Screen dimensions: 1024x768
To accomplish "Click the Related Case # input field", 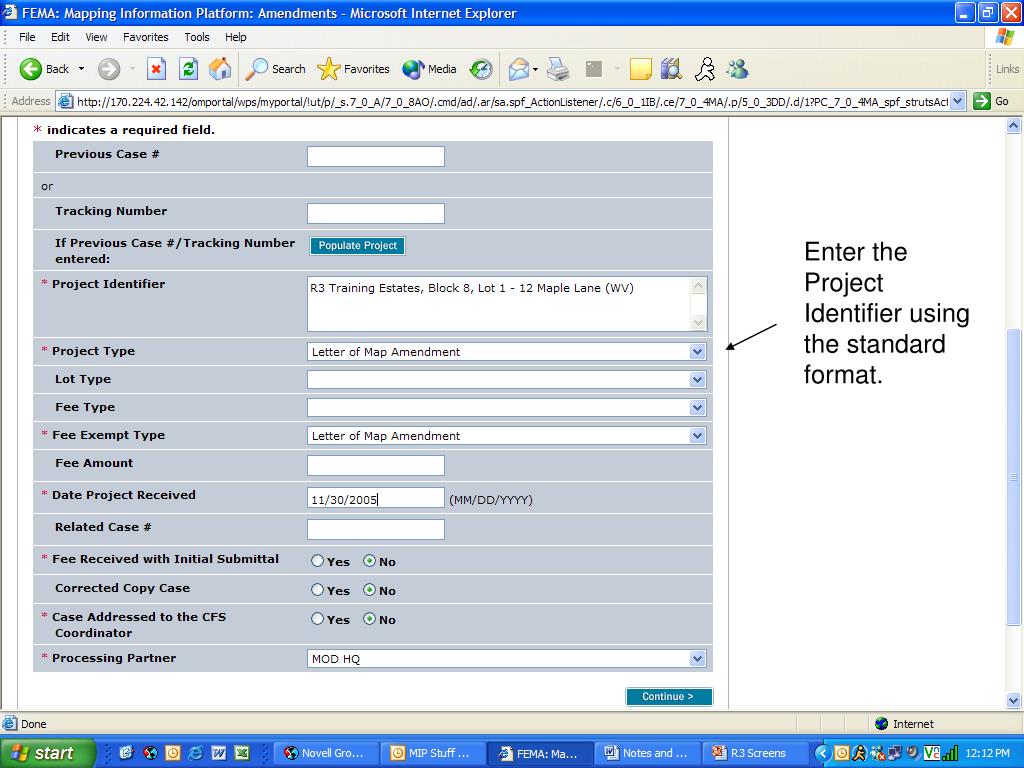I will click(376, 529).
